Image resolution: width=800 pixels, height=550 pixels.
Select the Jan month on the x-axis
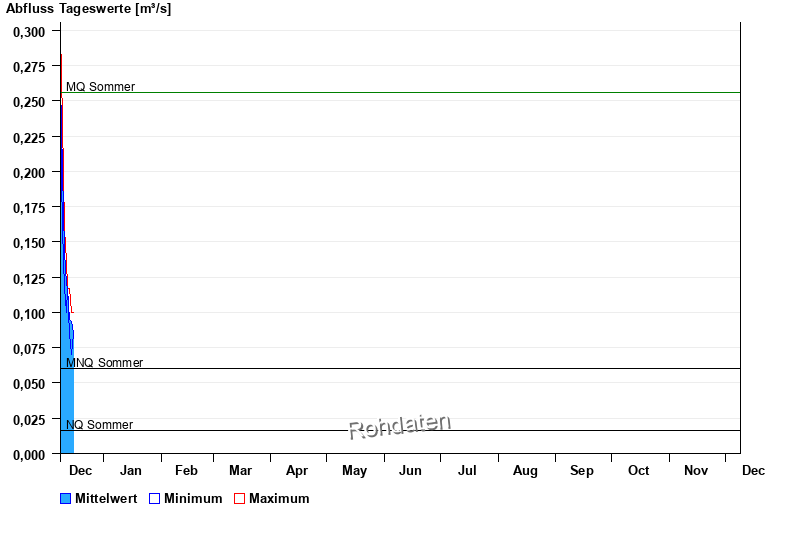point(130,471)
